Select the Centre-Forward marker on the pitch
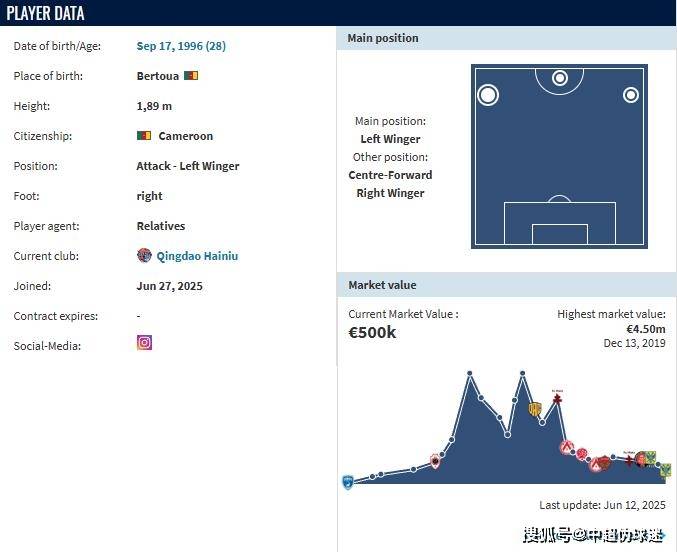 [560, 78]
